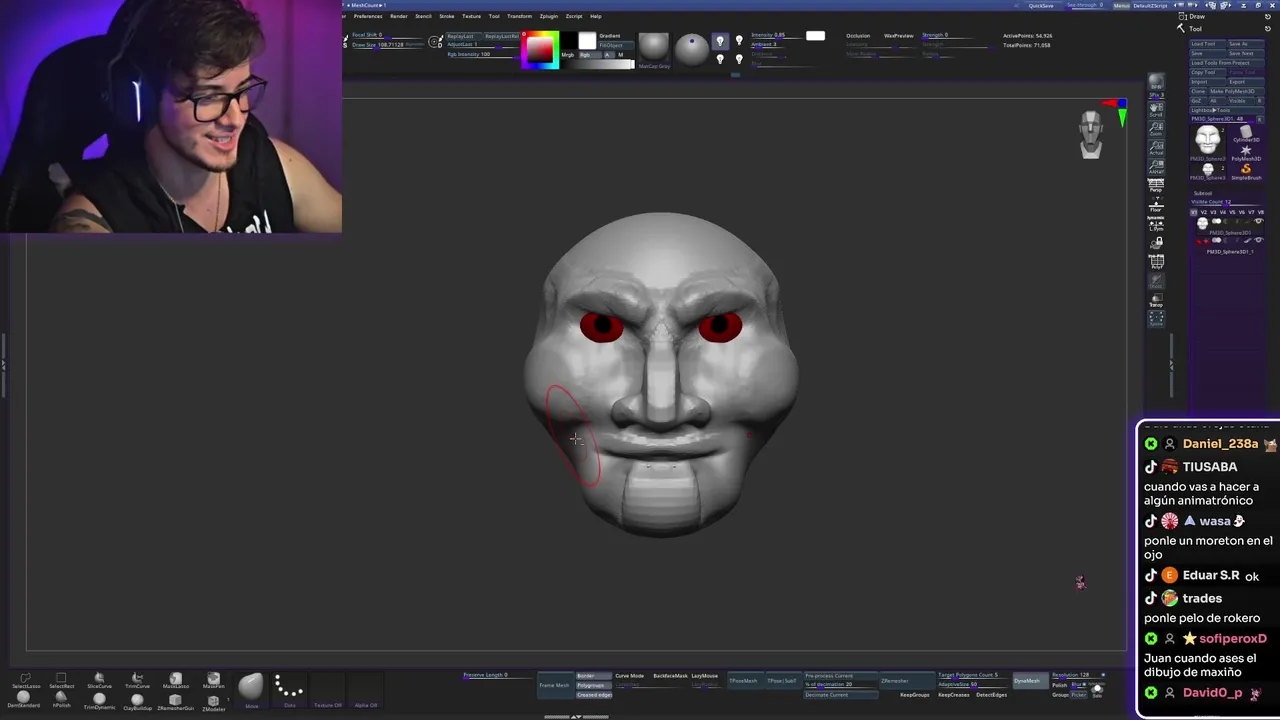This screenshot has width=1280, height=720.
Task: Hide the PM3D_Sphere3D1 subtool via eye icon
Action: tap(1258, 221)
